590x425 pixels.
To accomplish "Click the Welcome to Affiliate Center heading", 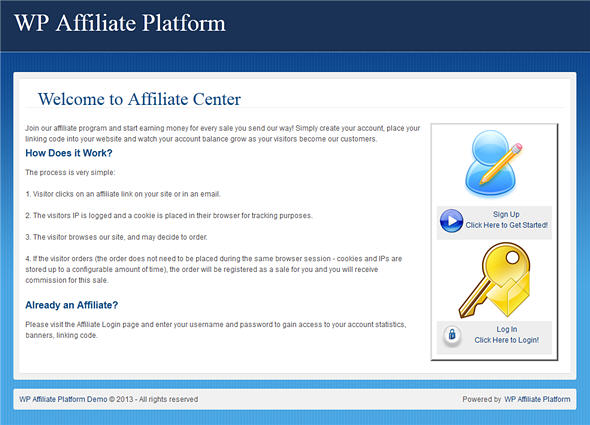I will click(139, 99).
